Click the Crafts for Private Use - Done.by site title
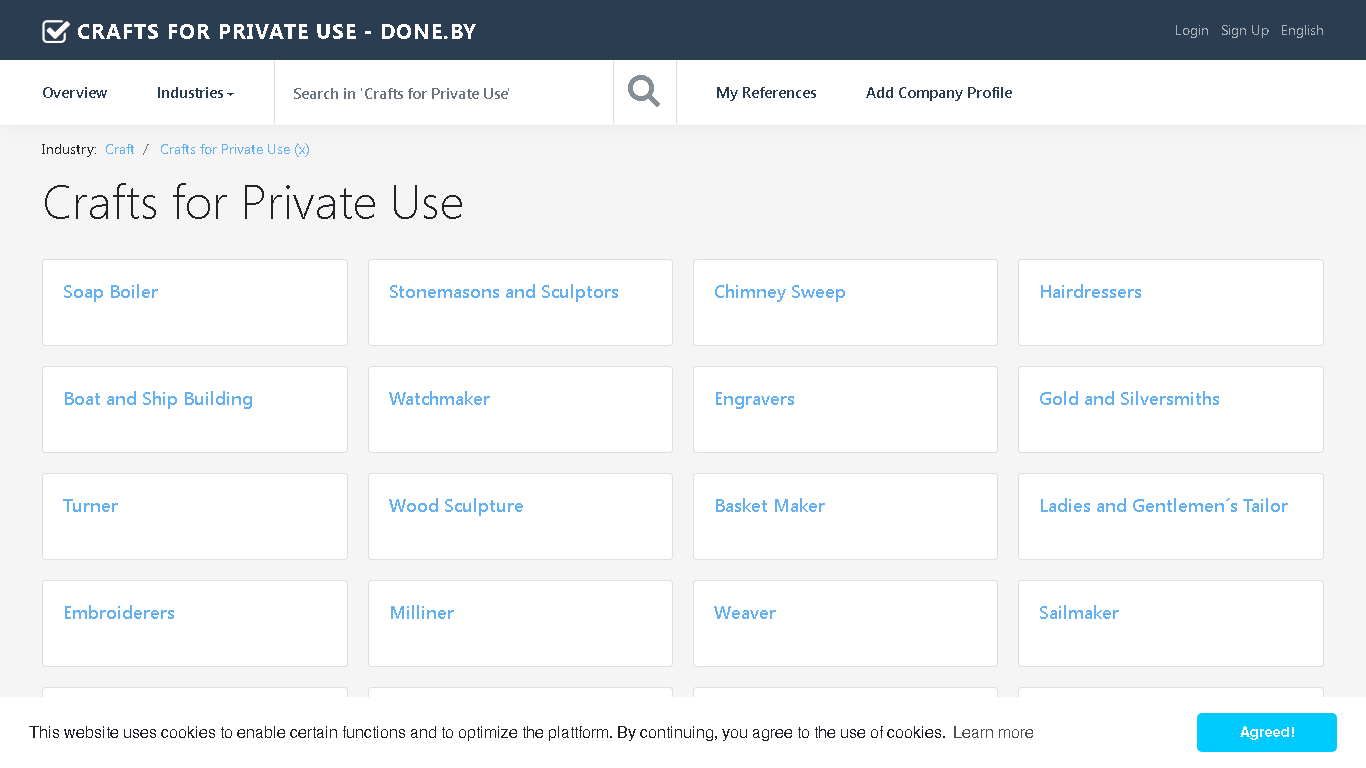 coord(277,31)
